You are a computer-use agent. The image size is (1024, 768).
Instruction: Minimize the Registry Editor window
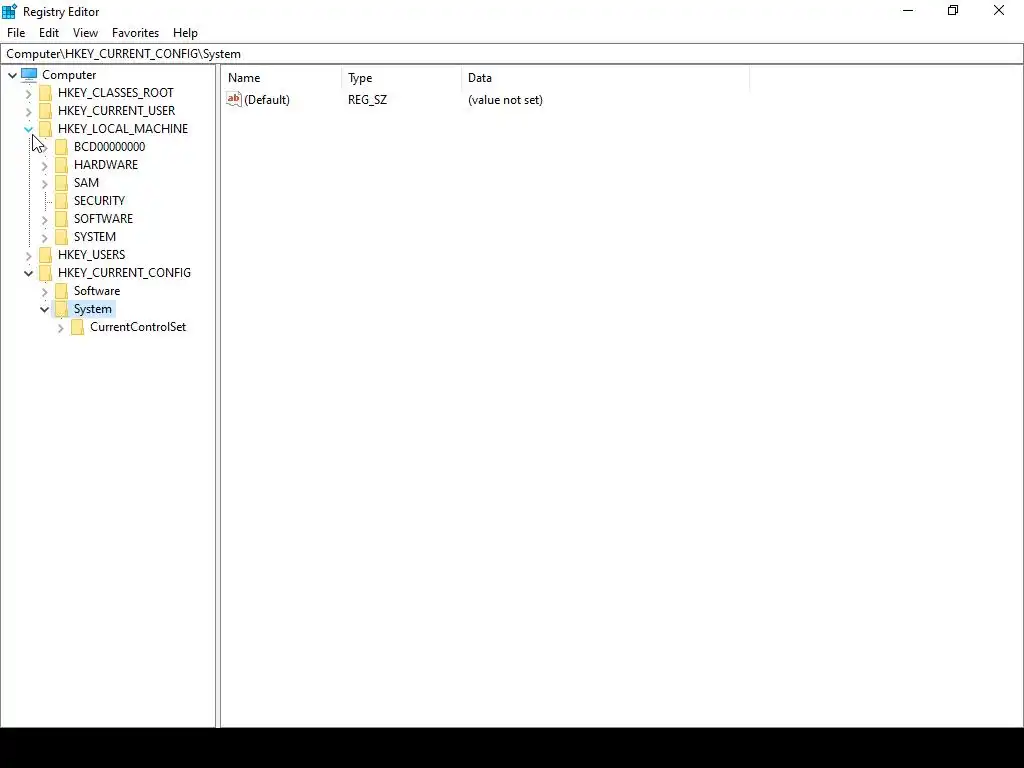[x=908, y=10]
